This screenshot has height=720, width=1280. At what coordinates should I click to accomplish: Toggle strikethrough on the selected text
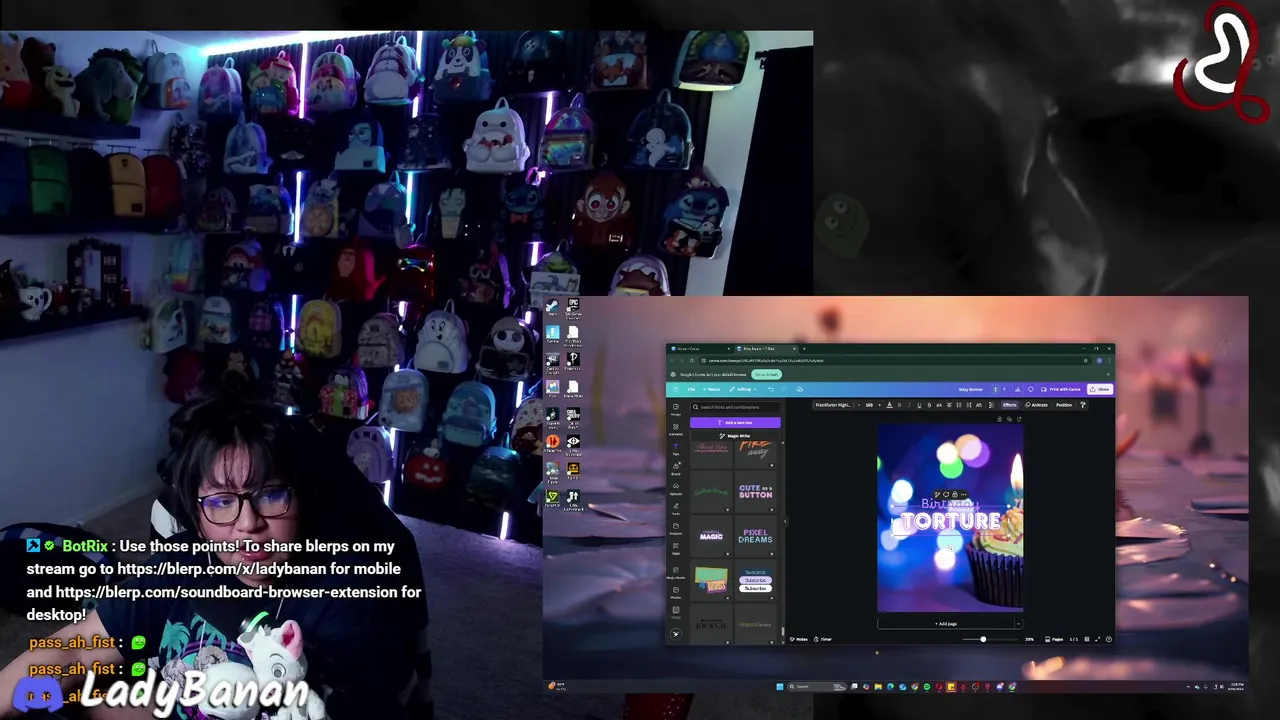click(929, 405)
